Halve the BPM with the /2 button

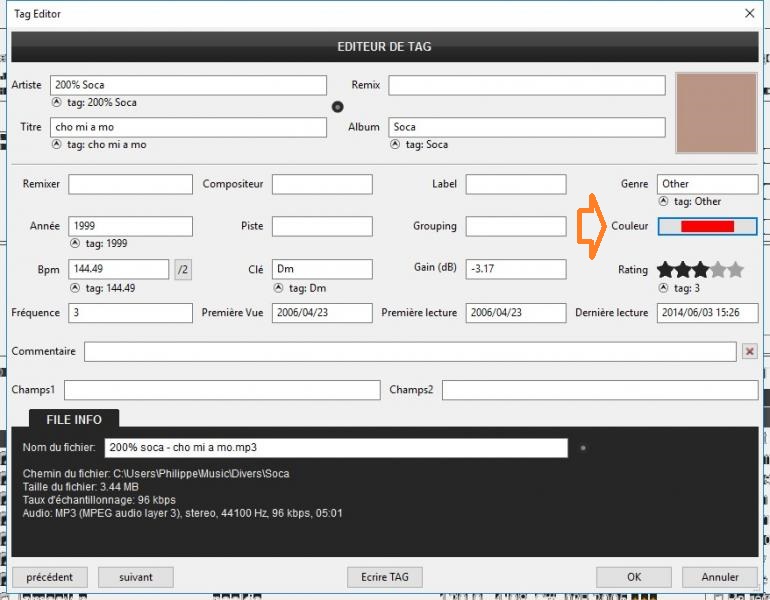coord(182,269)
